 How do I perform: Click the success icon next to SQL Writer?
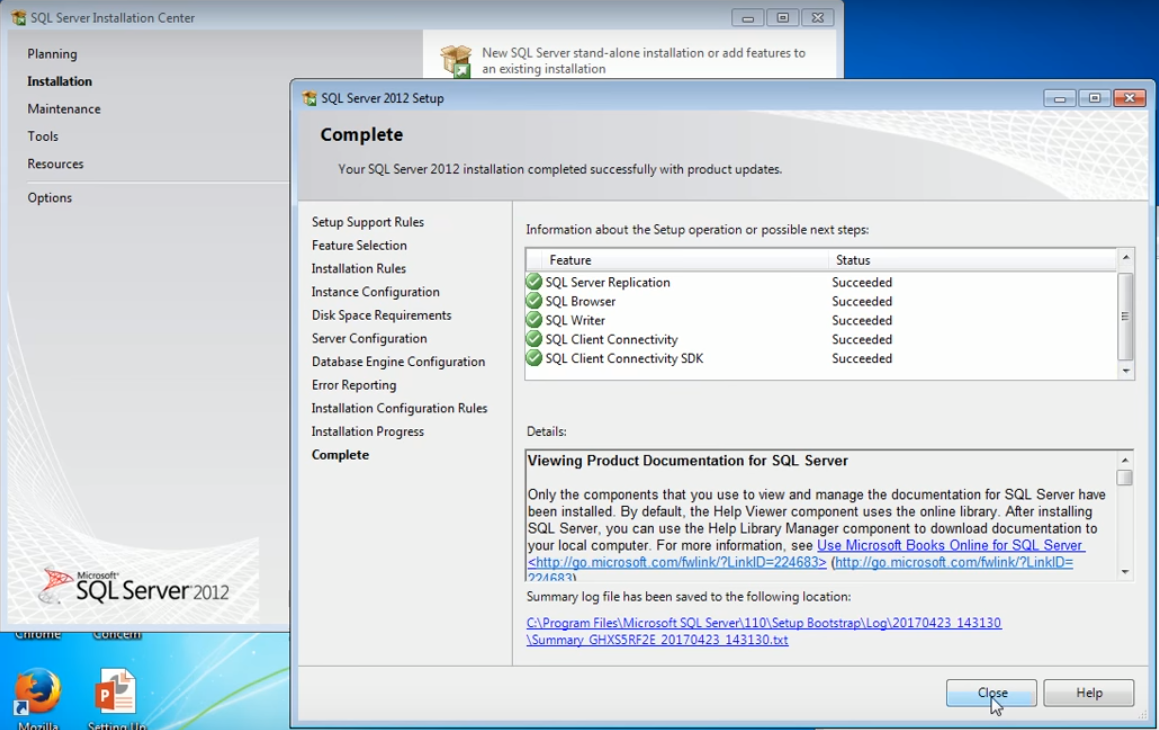coord(534,320)
